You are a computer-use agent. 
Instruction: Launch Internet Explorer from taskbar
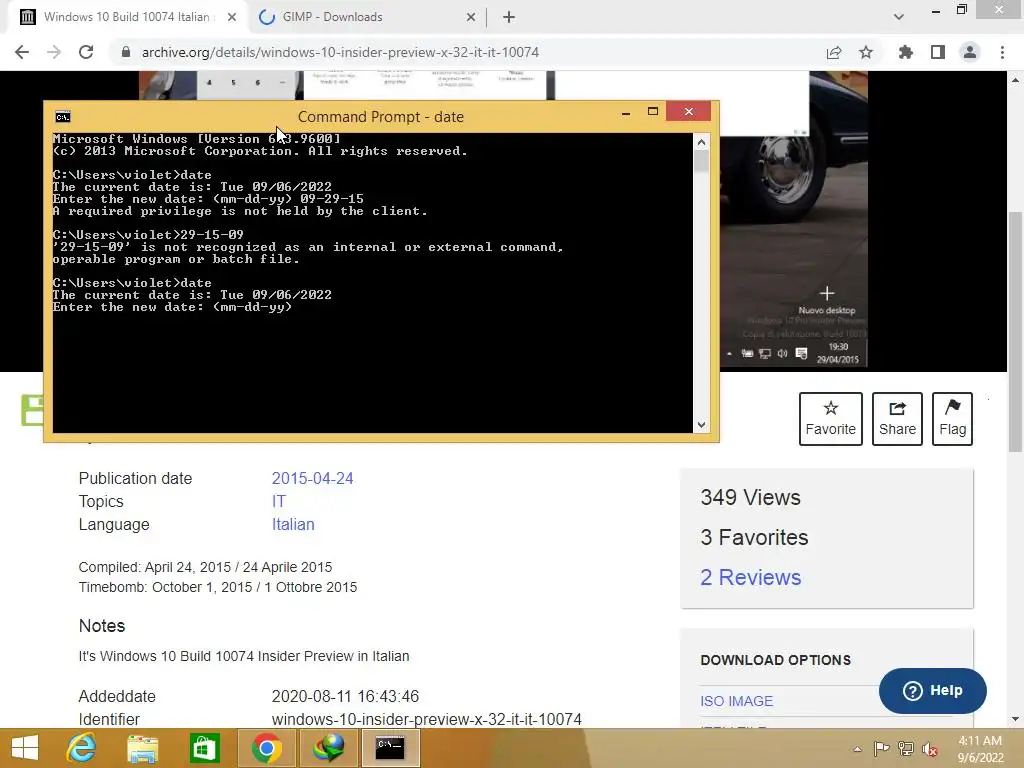coord(81,748)
